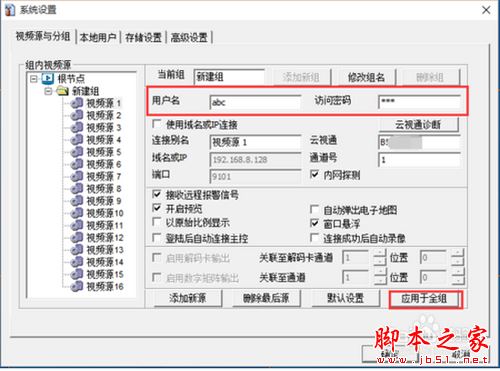Click the 默认设置 button

346,298
